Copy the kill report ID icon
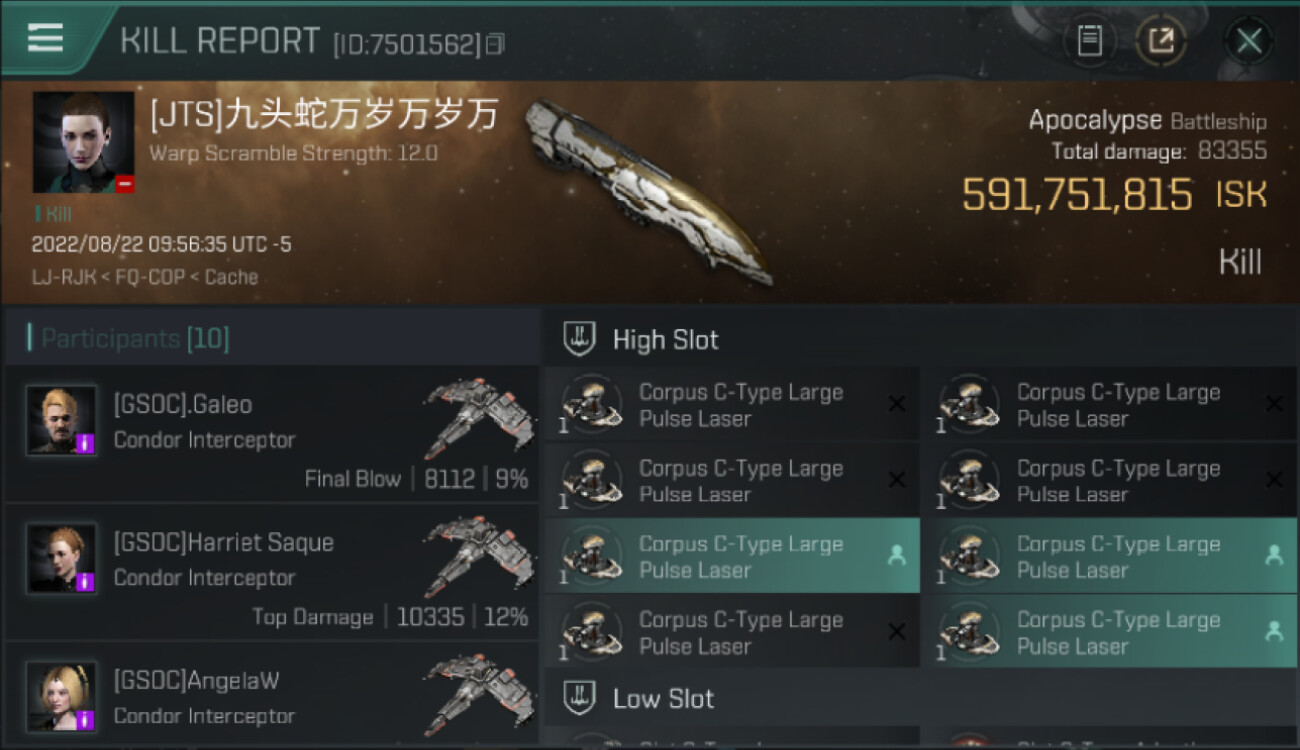The height and width of the screenshot is (750, 1300). (495, 43)
